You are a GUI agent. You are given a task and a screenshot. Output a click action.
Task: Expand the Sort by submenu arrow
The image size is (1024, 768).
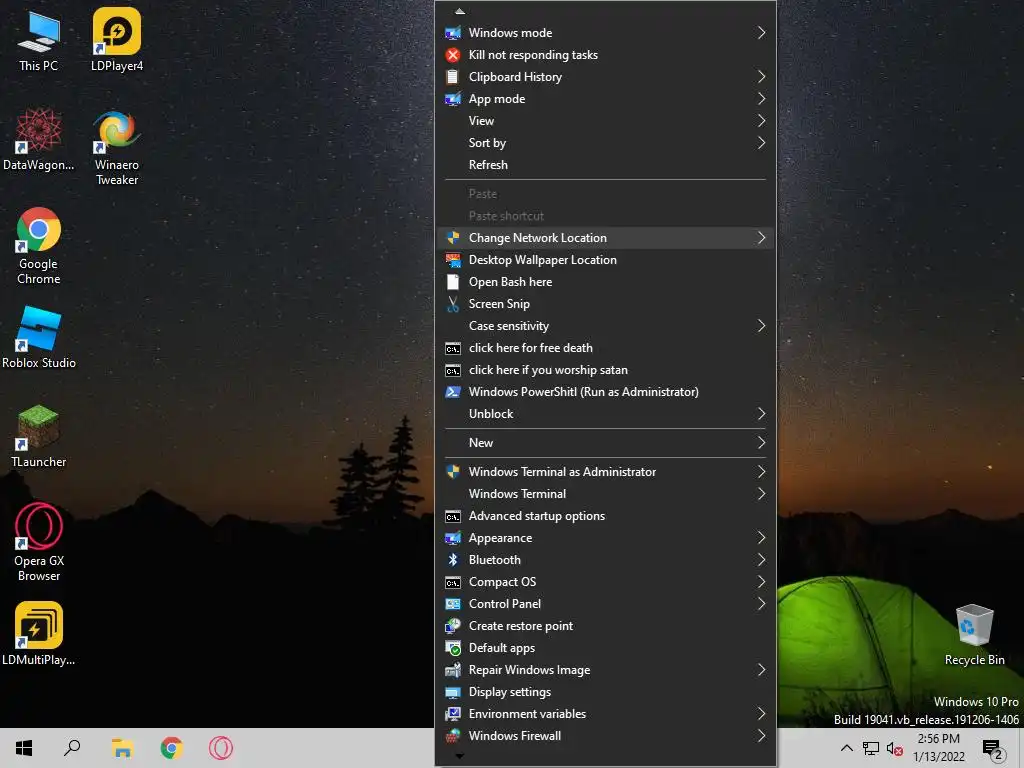point(761,143)
